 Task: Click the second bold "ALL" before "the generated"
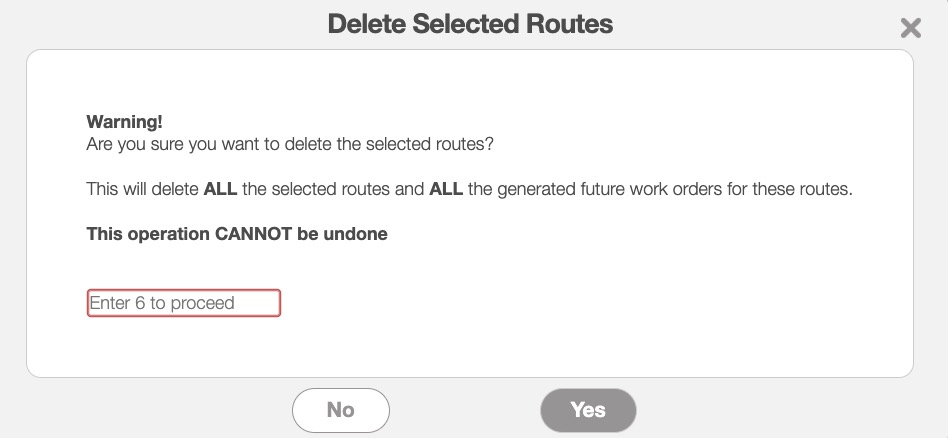pyautogui.click(x=446, y=189)
